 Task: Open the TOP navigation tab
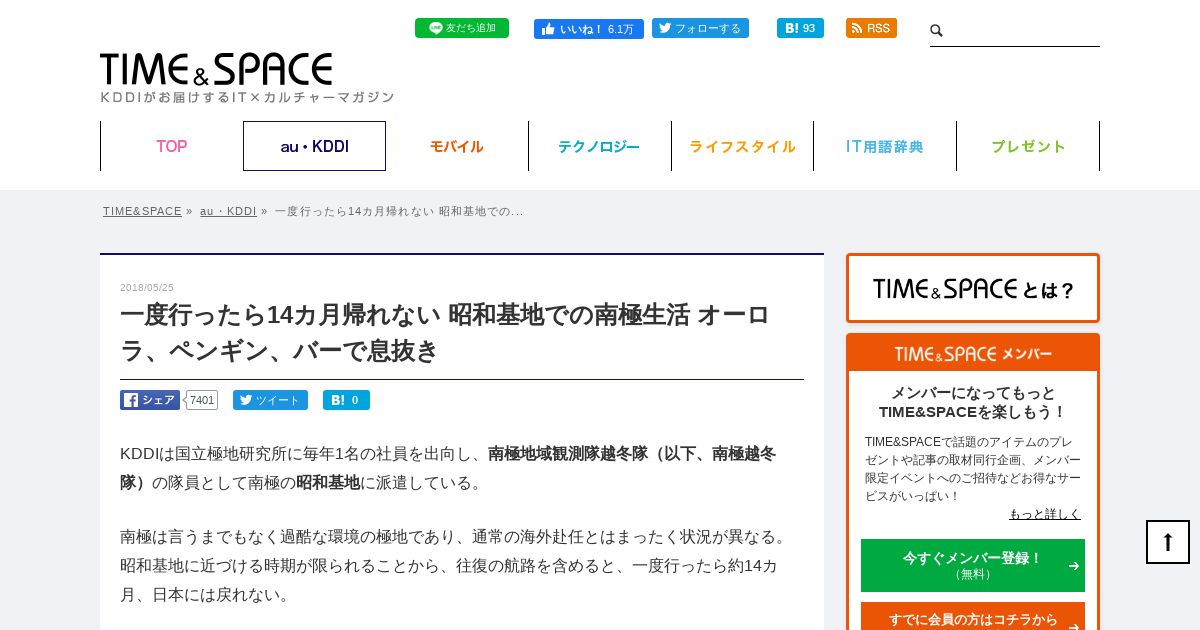(x=172, y=146)
